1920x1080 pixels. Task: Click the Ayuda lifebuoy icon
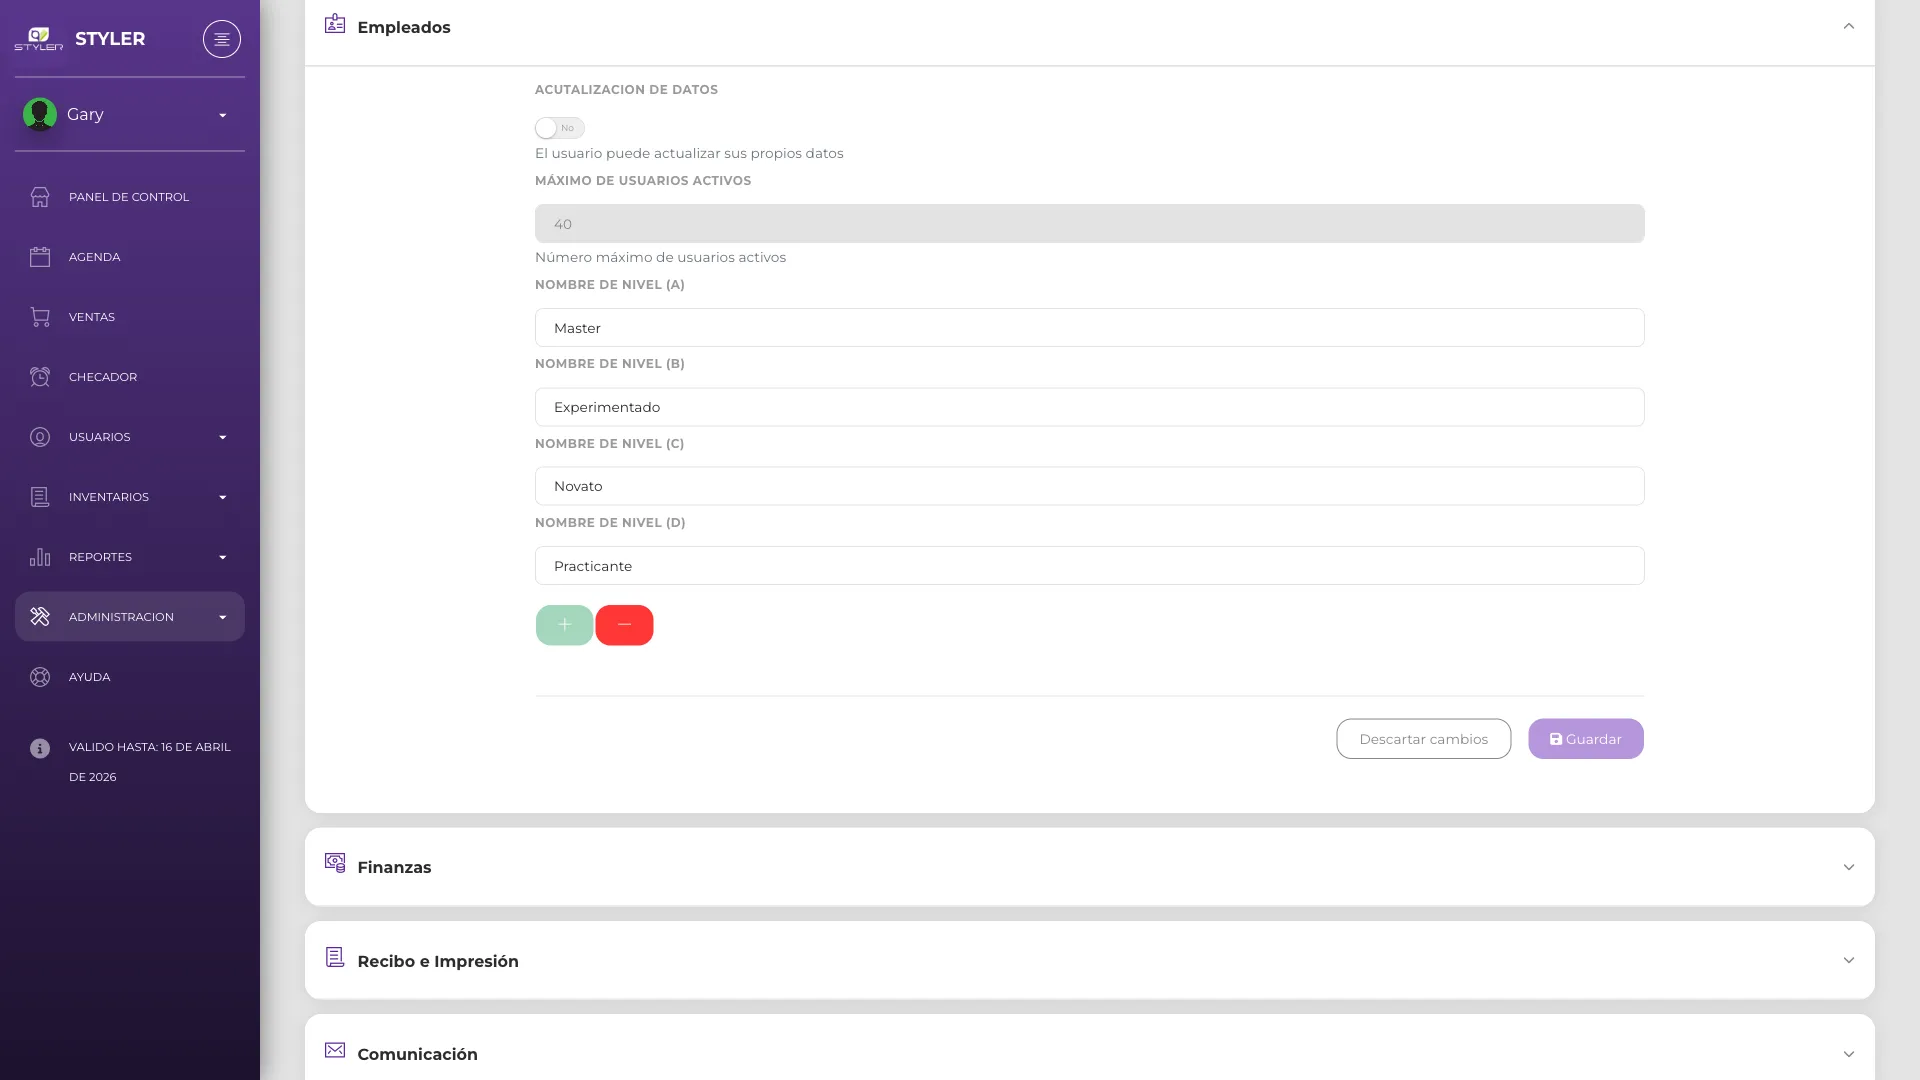click(x=40, y=677)
